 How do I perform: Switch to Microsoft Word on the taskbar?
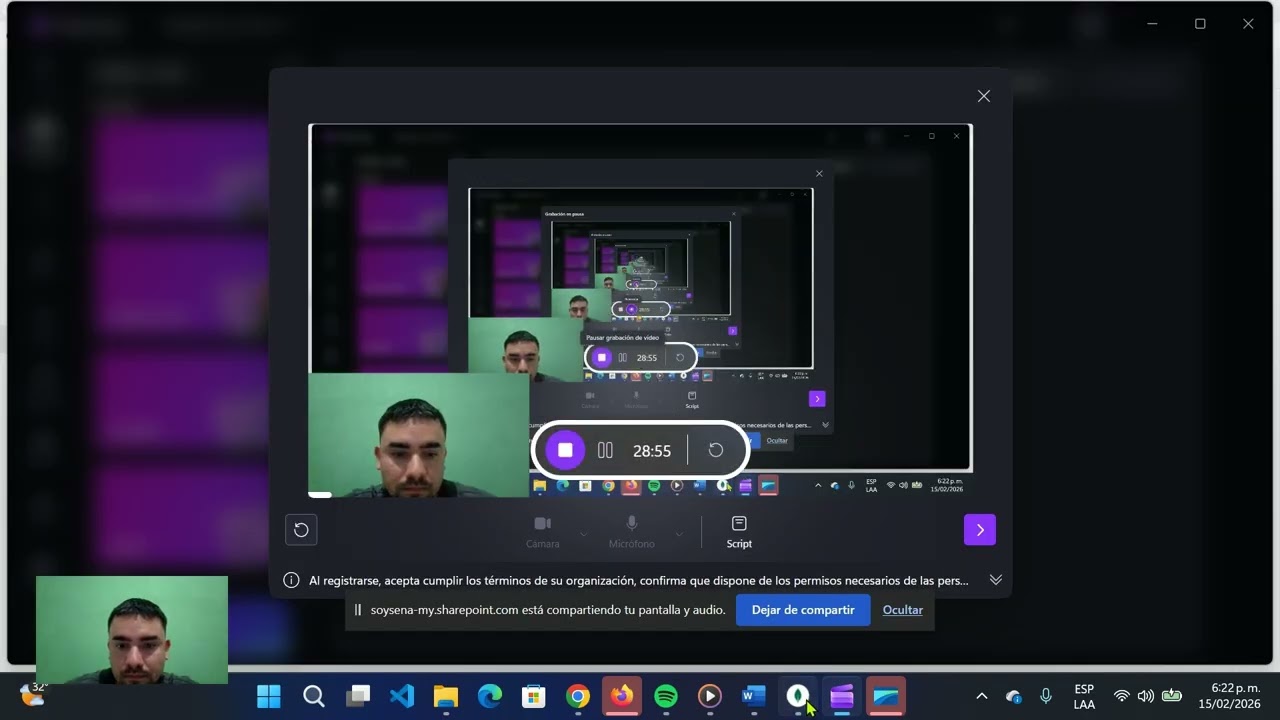[x=754, y=696]
